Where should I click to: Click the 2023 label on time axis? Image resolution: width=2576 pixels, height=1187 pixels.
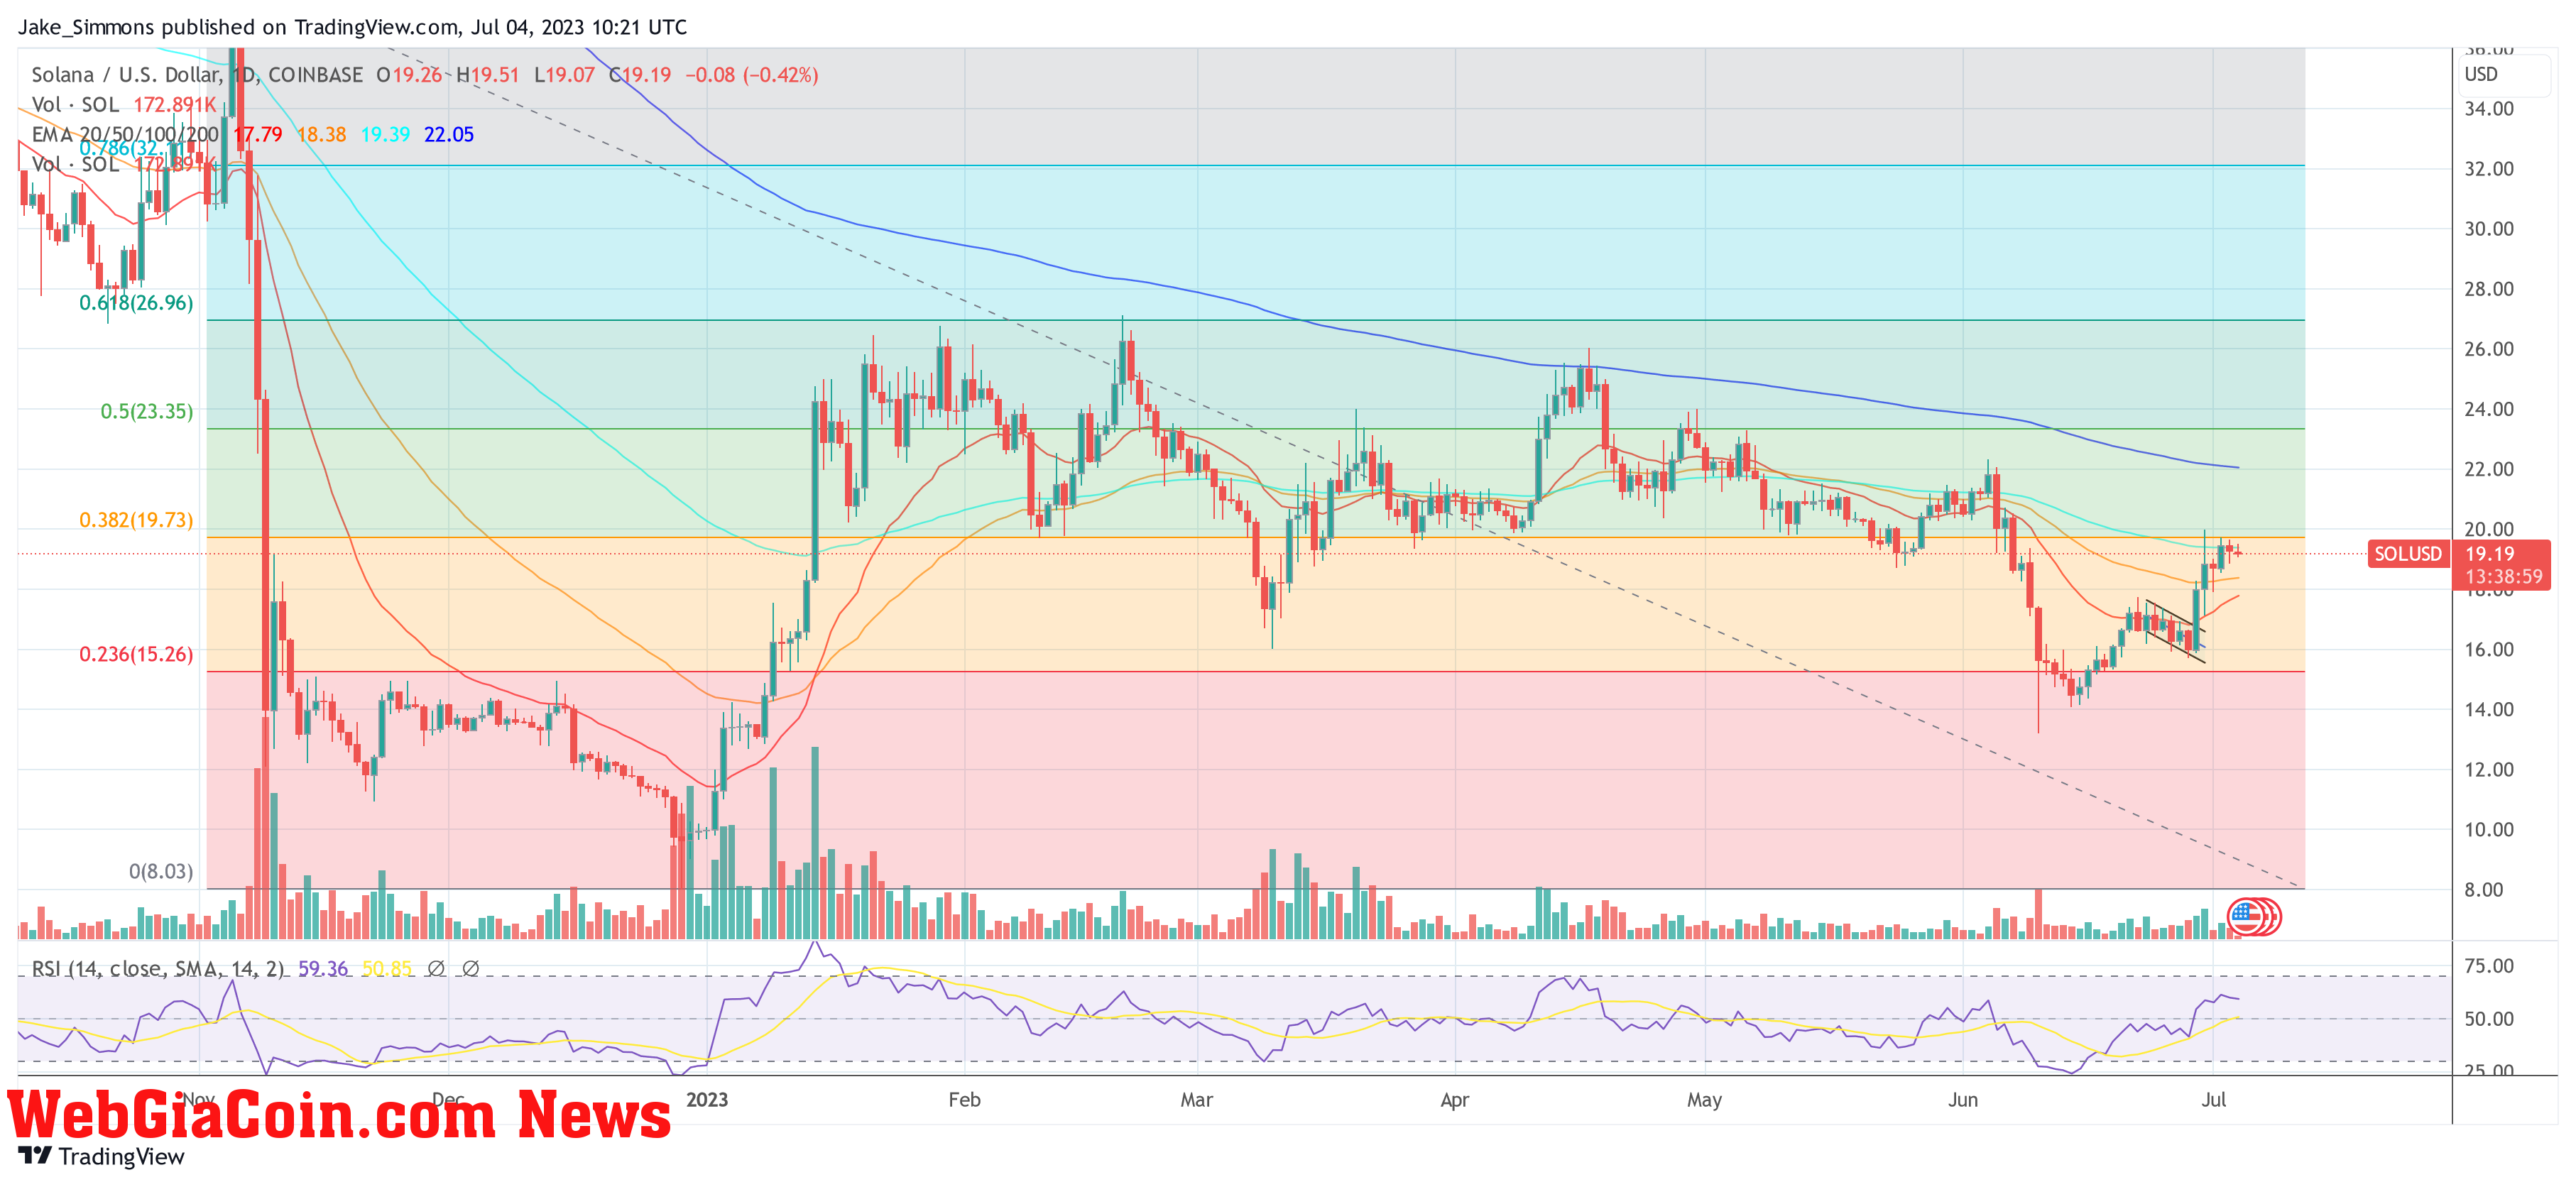pyautogui.click(x=707, y=1099)
